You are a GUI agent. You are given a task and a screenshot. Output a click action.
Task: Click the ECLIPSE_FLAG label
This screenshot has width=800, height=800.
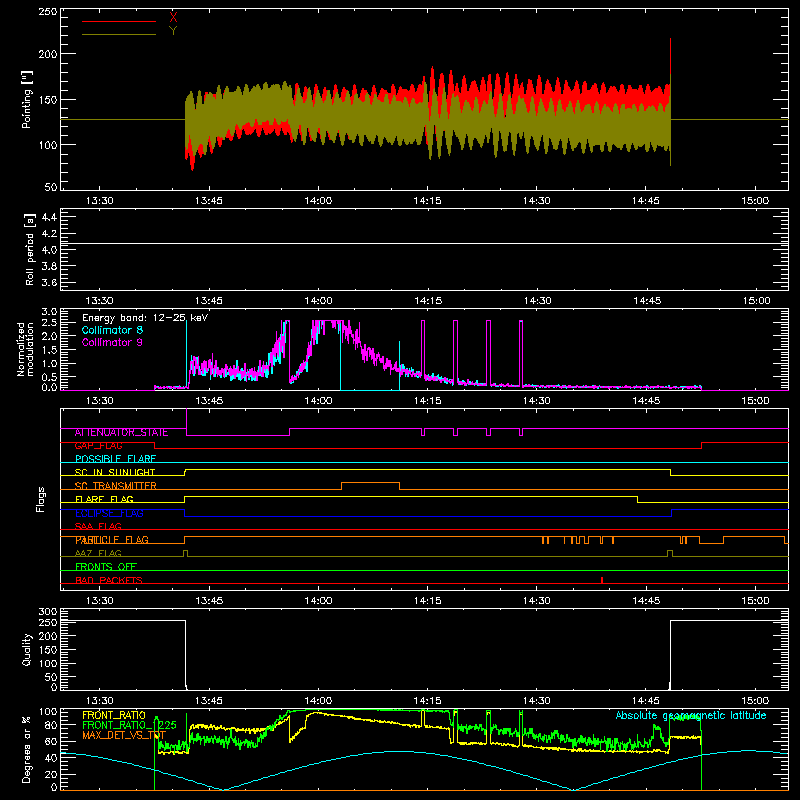point(109,513)
